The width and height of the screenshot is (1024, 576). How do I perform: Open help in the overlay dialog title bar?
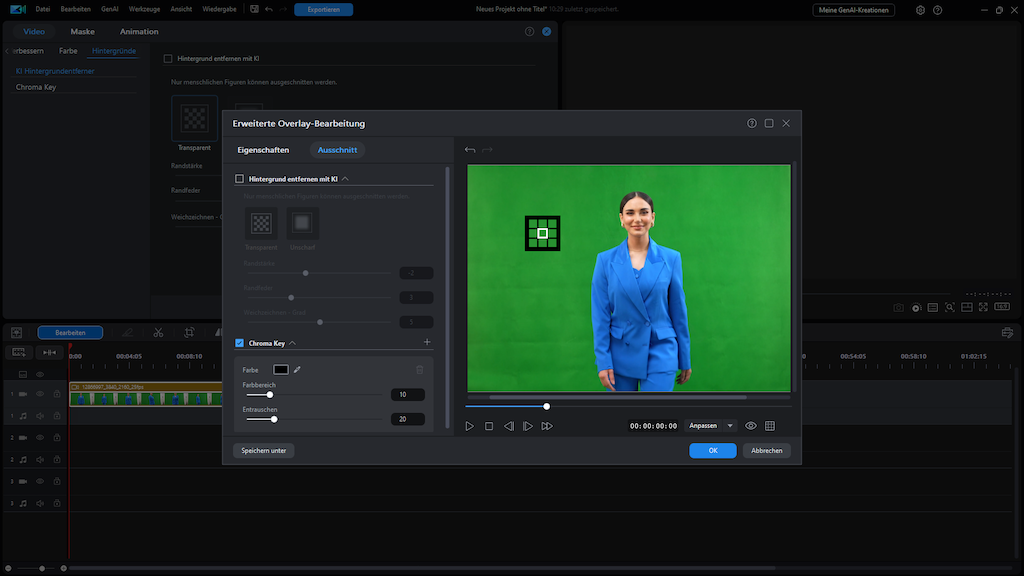752,123
